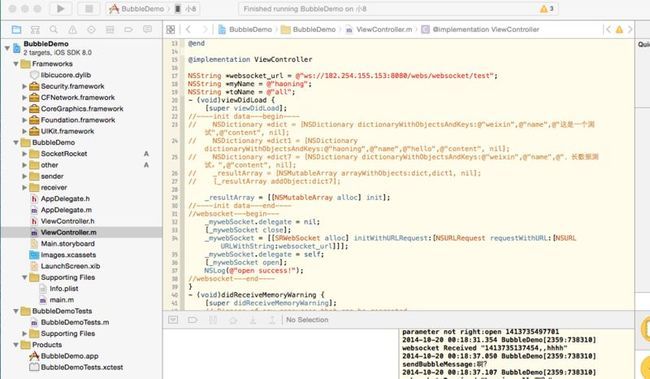Viewport: 650px width, 379px height.
Task: Open @implementation ViewController symbol menu
Action: point(480,29)
